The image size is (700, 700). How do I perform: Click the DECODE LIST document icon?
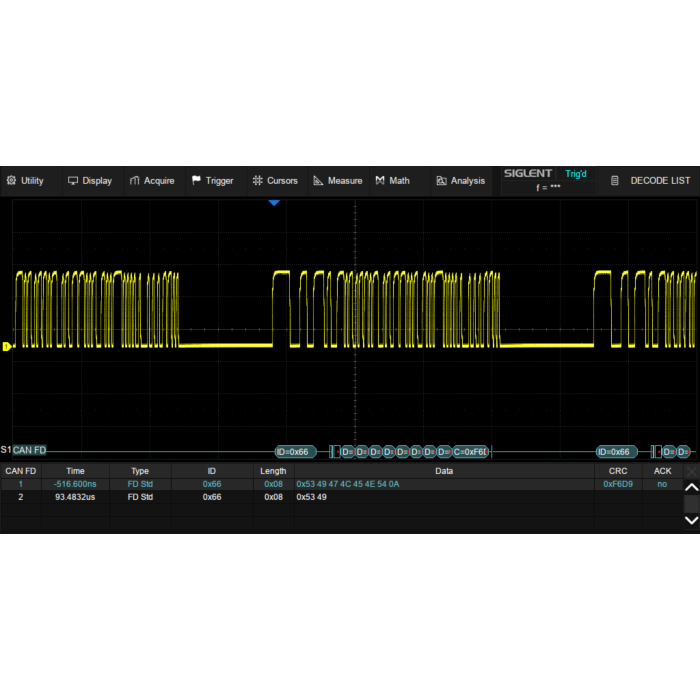coord(615,181)
